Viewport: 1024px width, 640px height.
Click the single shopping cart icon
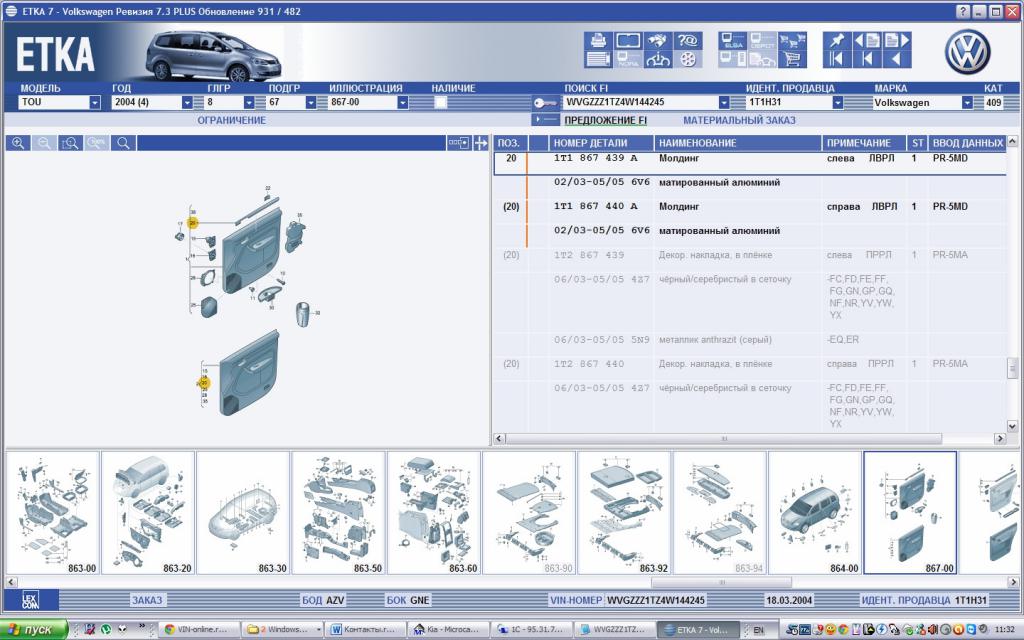point(792,59)
